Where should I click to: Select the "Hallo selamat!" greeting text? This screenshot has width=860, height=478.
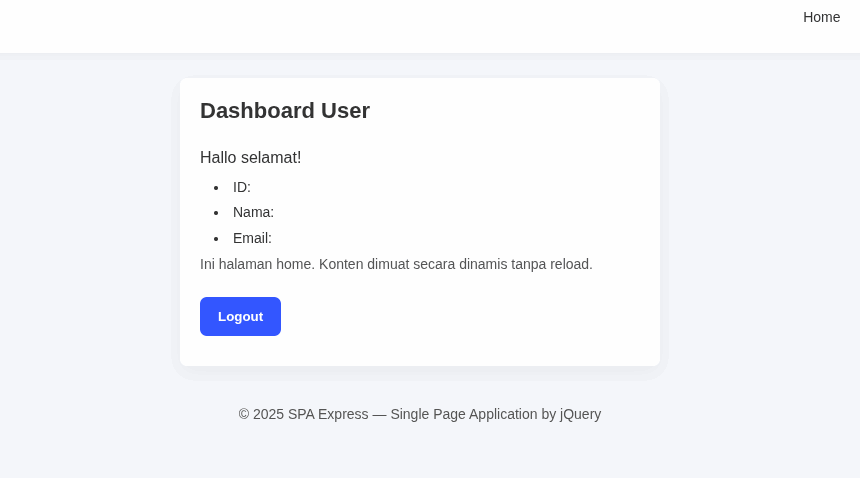click(250, 157)
